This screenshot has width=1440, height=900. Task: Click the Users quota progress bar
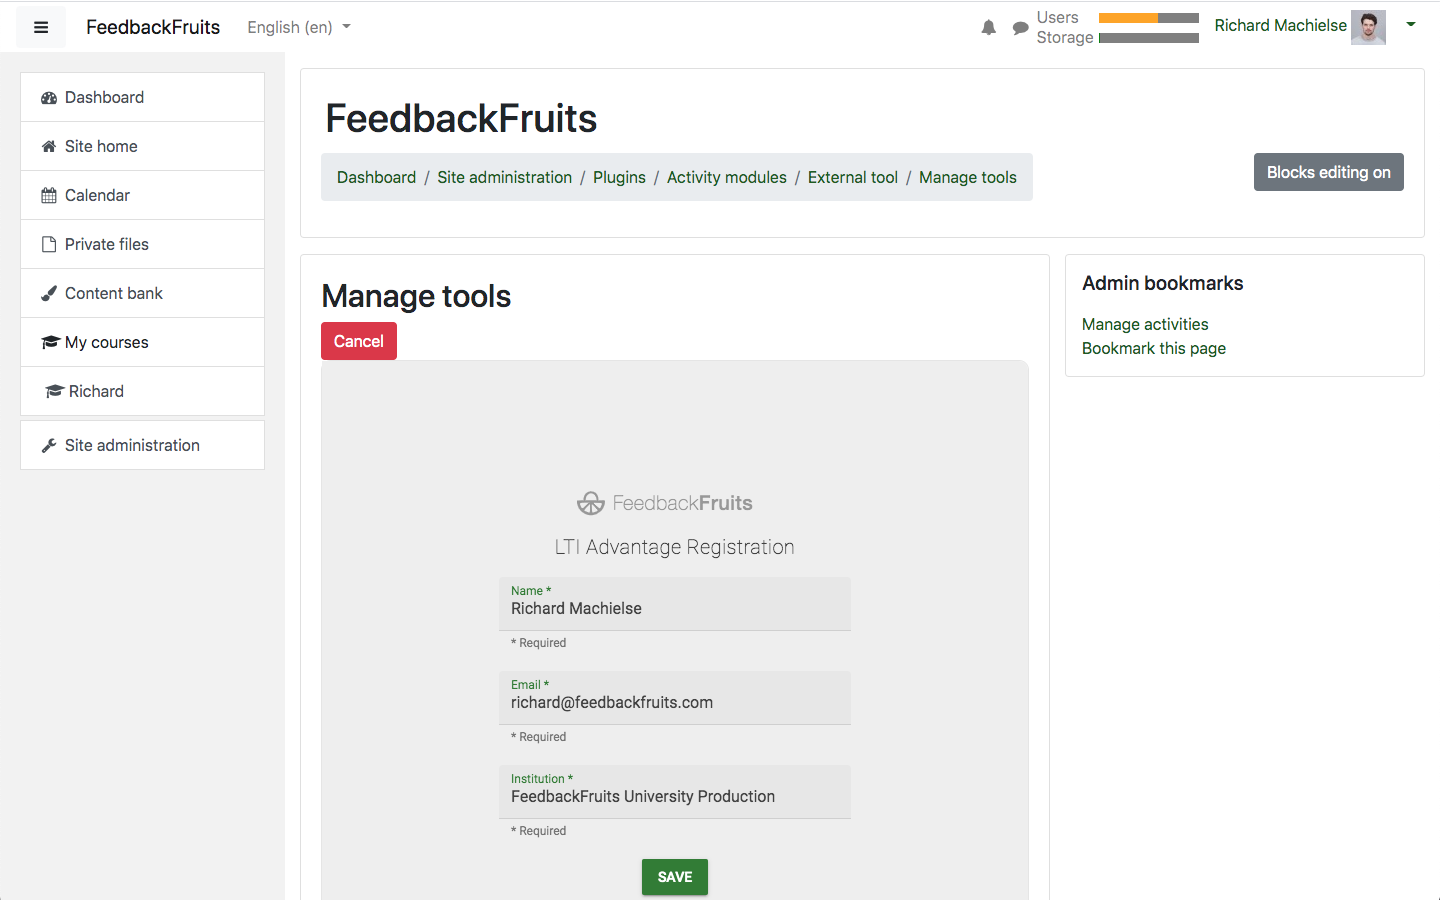click(x=1148, y=18)
